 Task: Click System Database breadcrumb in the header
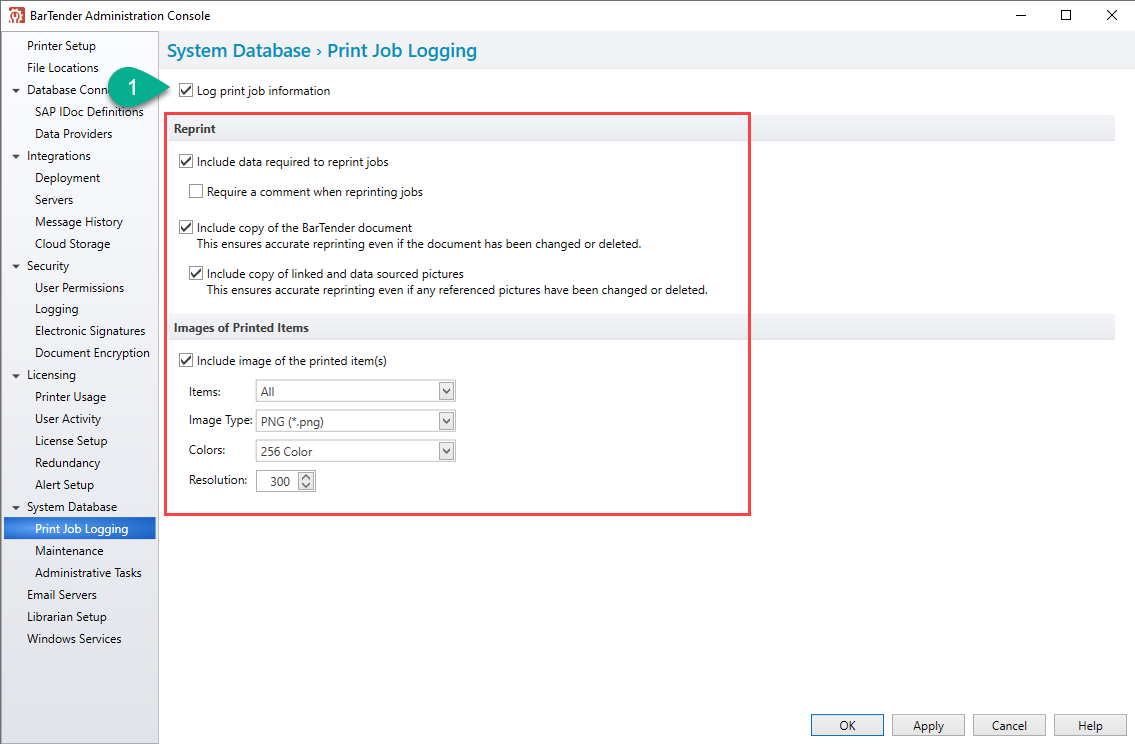click(x=239, y=51)
